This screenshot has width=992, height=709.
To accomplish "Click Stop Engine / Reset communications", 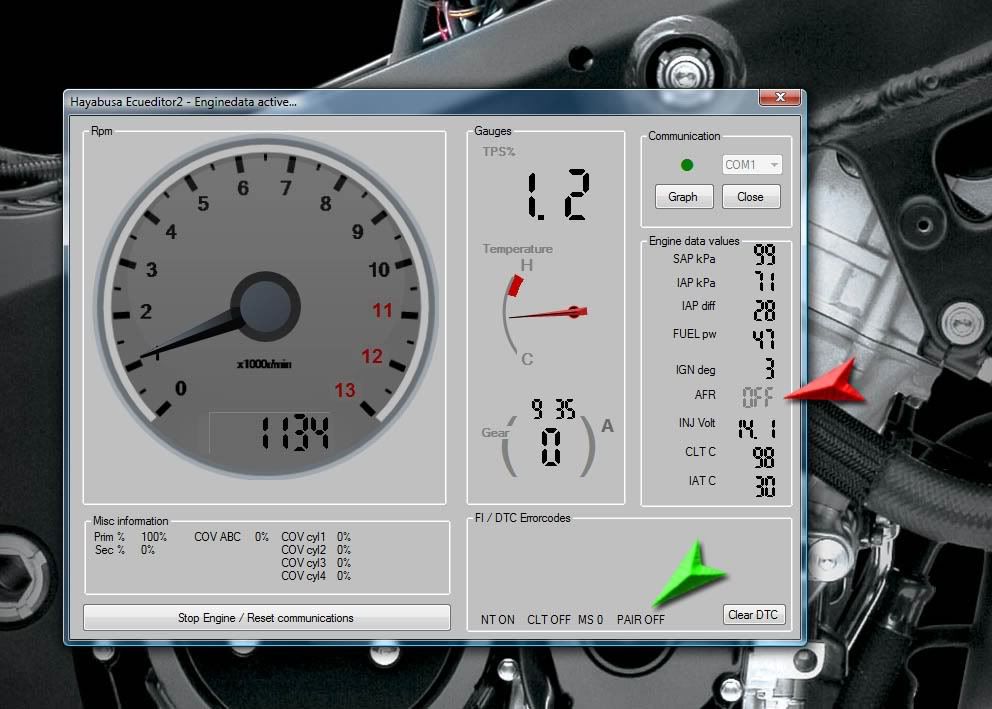I will [x=266, y=618].
